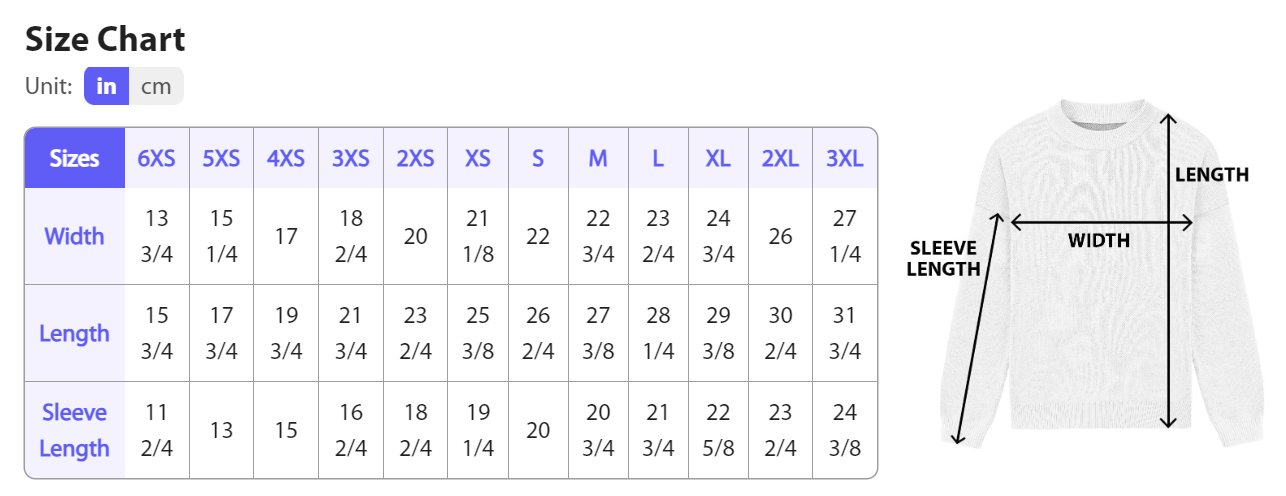Select the XL size column header
1286x496 pixels.
[x=718, y=158]
